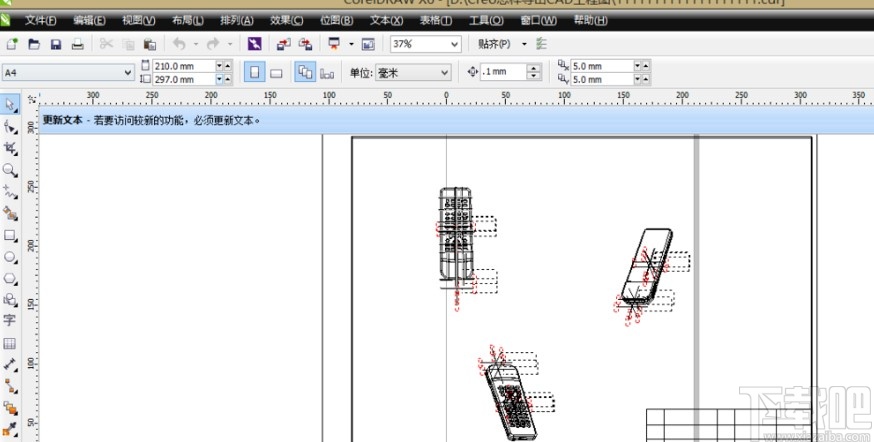Expand the application launcher dropdown arrow

coord(351,44)
